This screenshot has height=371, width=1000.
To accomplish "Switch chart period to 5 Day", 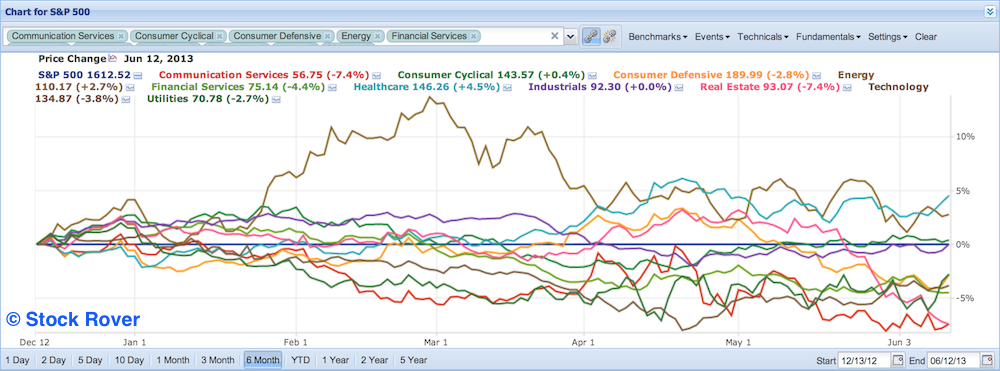I will tap(89, 360).
